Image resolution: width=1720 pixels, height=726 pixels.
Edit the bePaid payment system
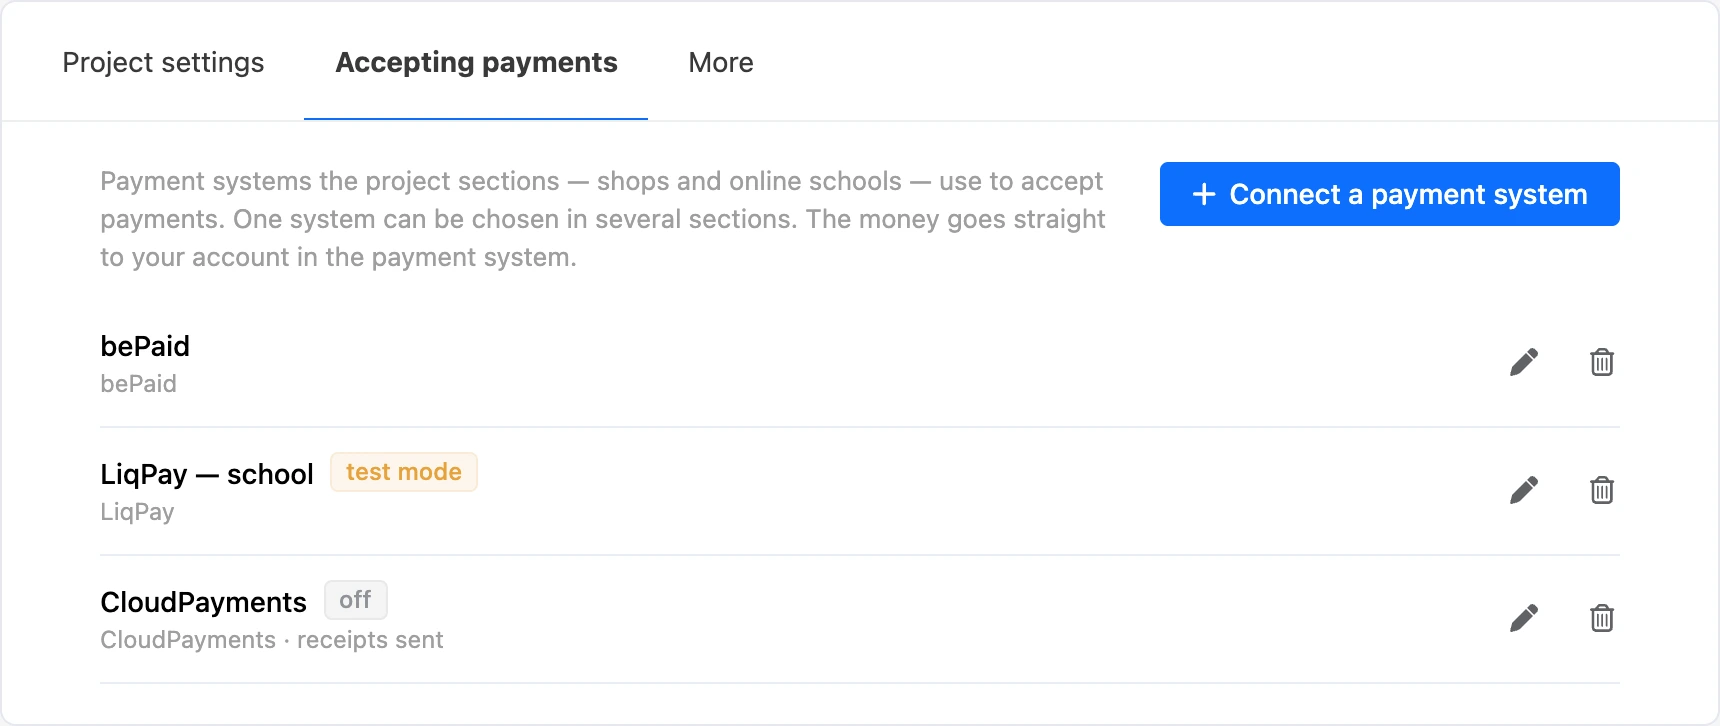coord(1524,362)
